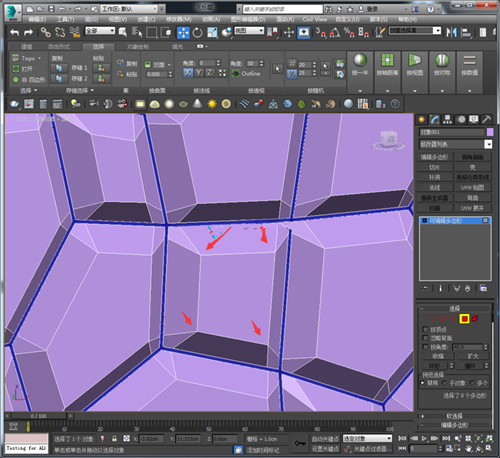Toggle the Angle Snap icon

tap(335, 33)
